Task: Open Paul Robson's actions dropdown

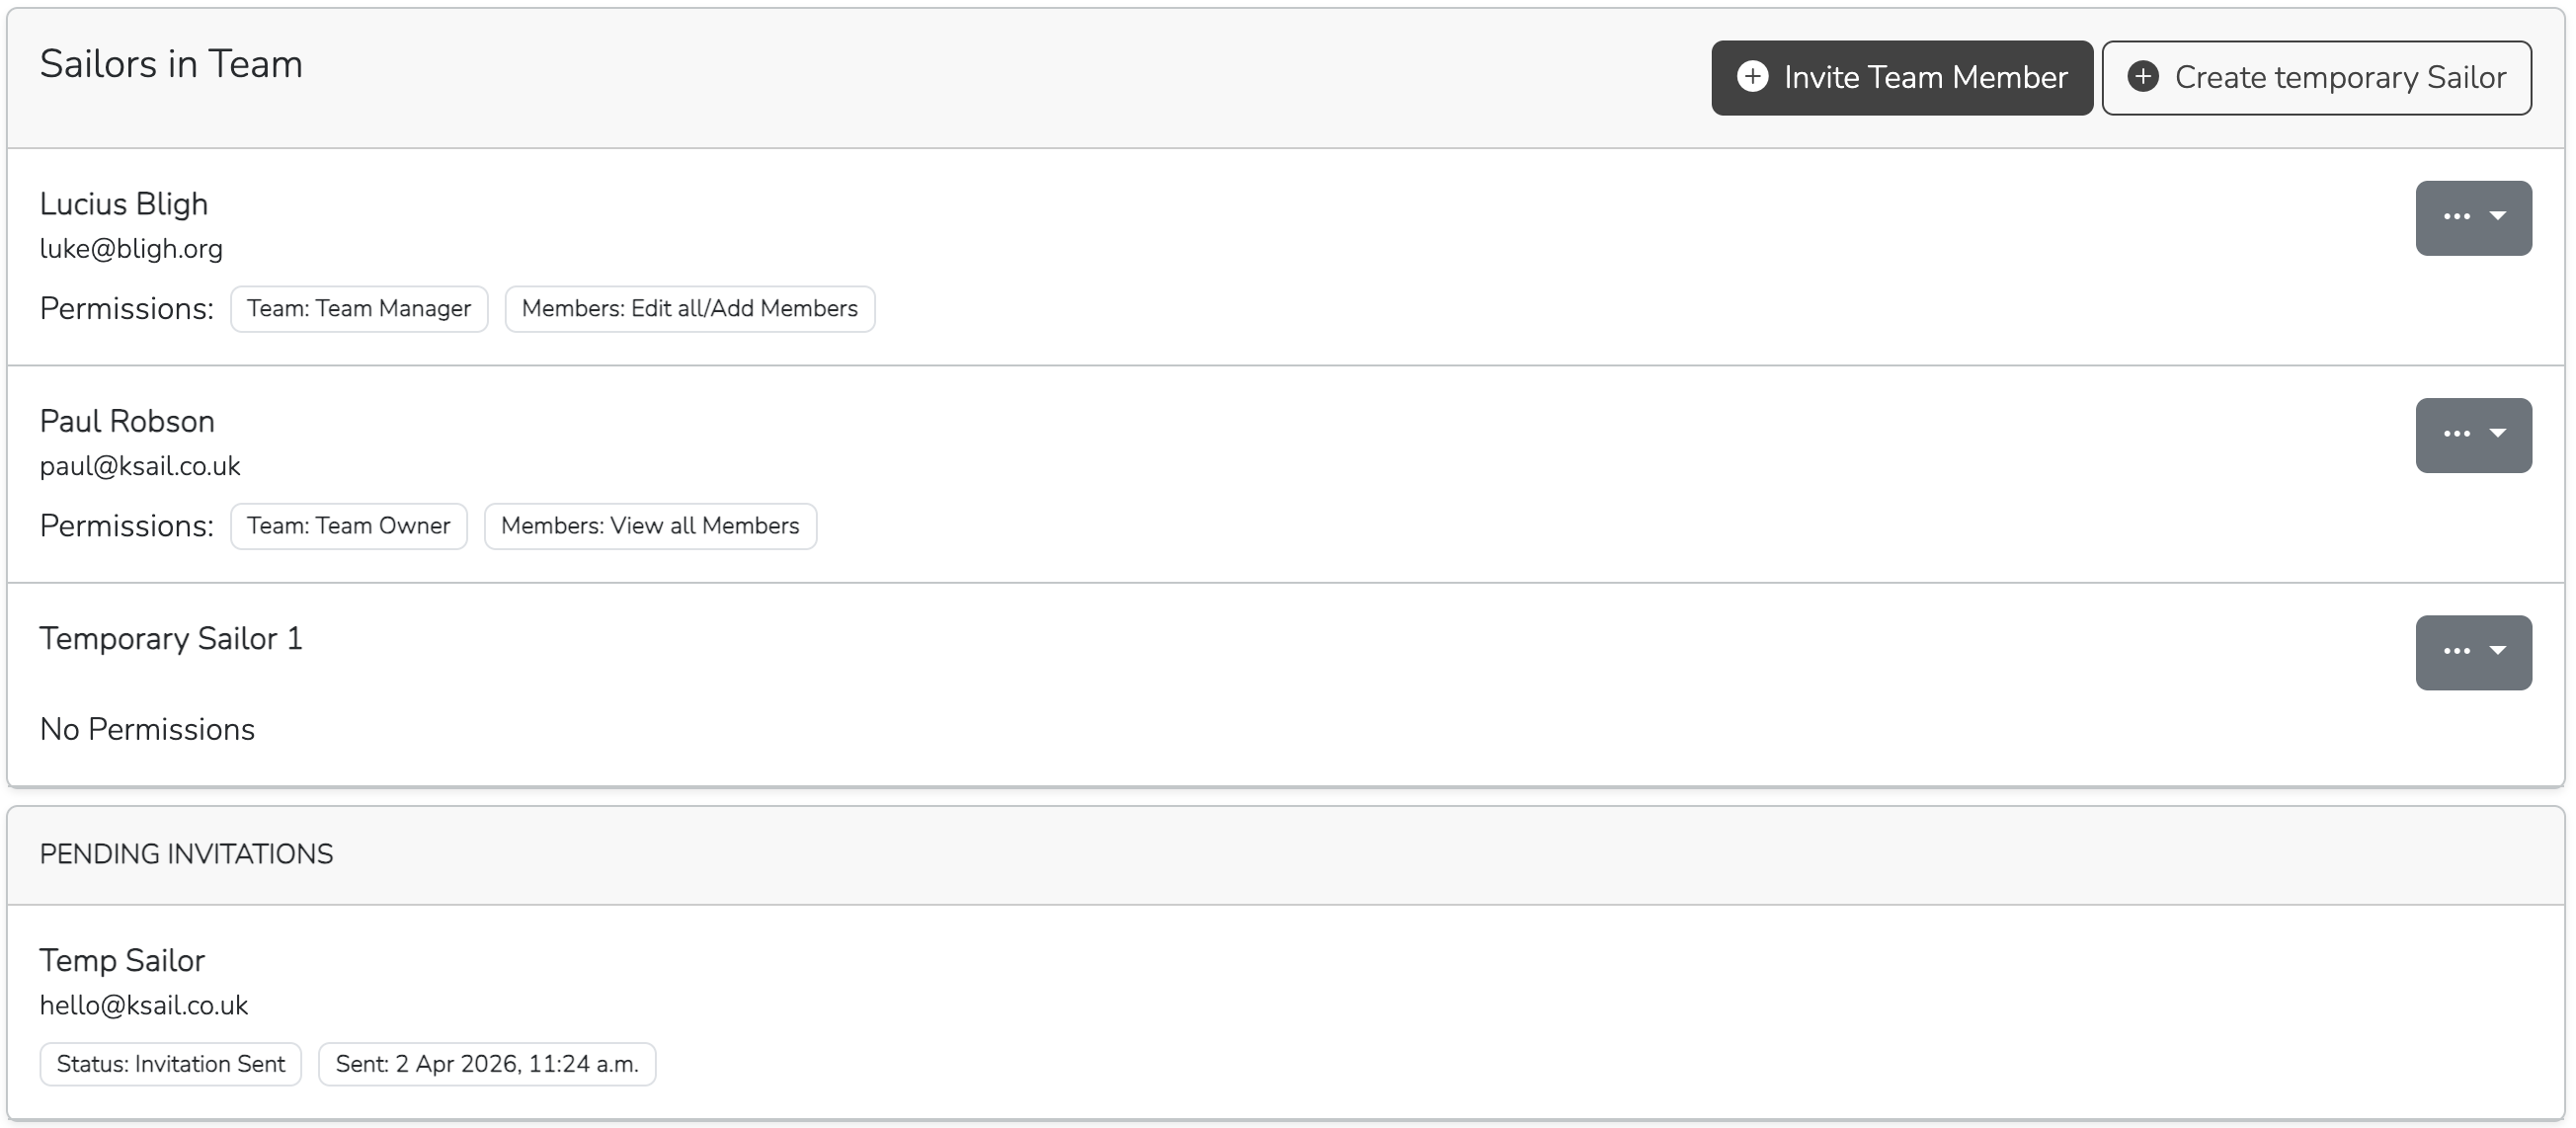Action: pos(2472,435)
